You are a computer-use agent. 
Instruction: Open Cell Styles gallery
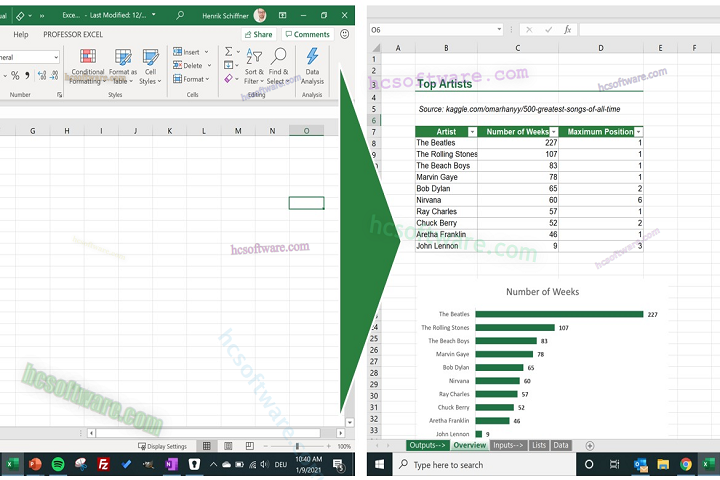coord(150,67)
